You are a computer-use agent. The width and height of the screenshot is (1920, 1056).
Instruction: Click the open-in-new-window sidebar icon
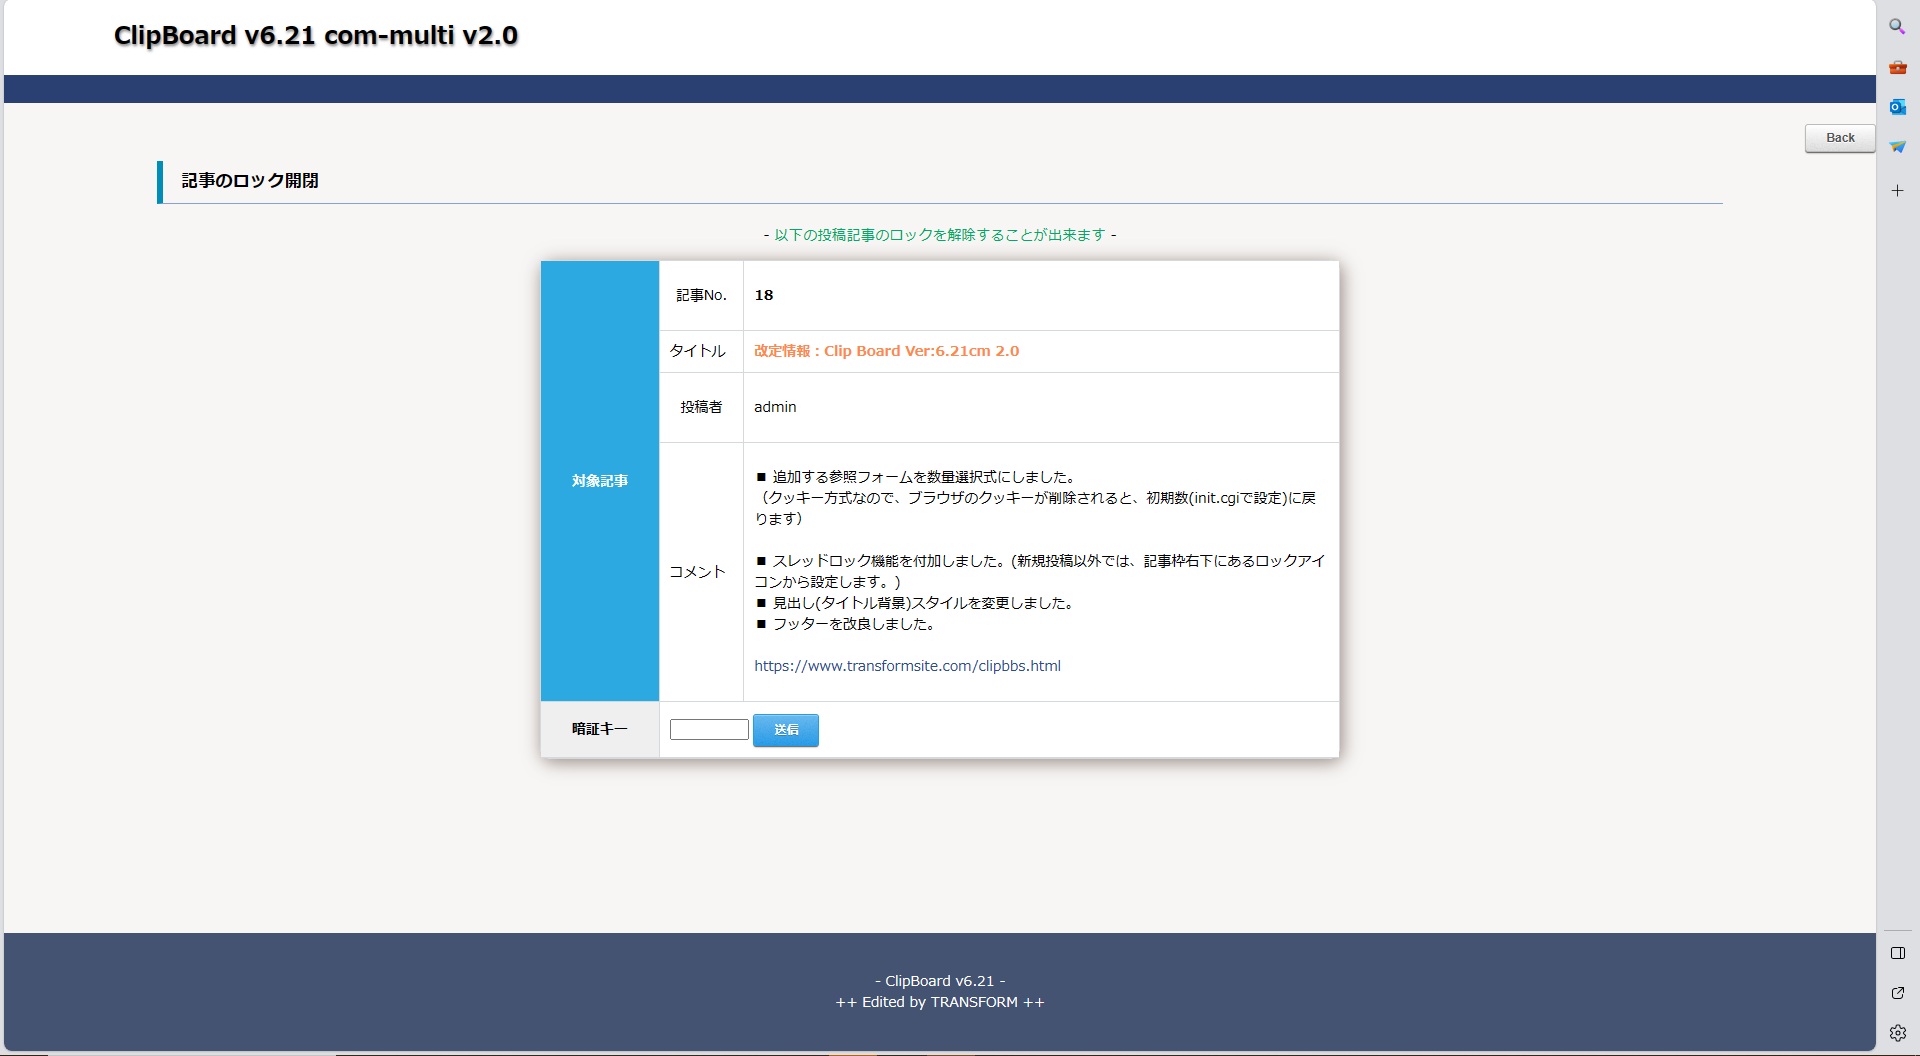click(1897, 993)
